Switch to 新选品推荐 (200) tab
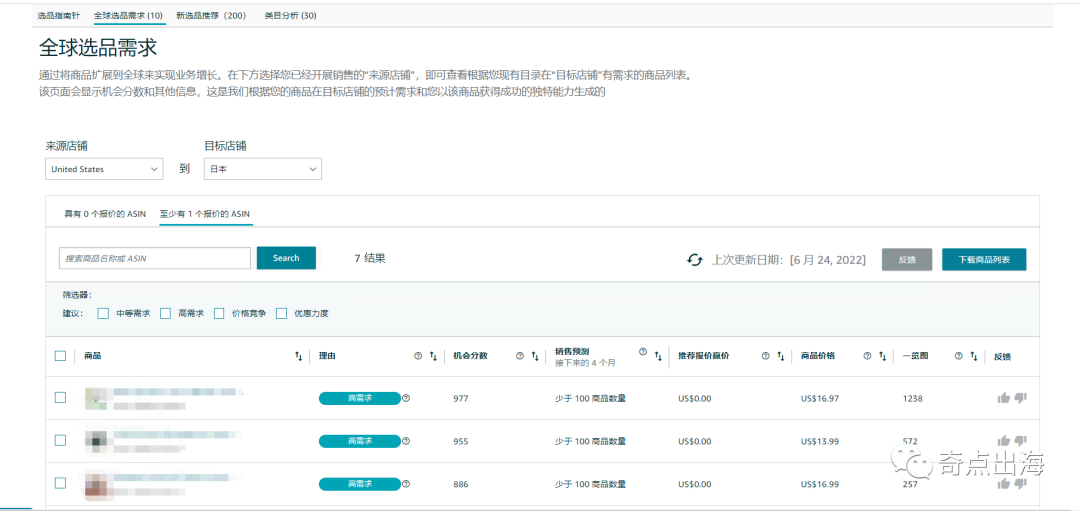Screen dimensions: 1080x511 point(211,15)
